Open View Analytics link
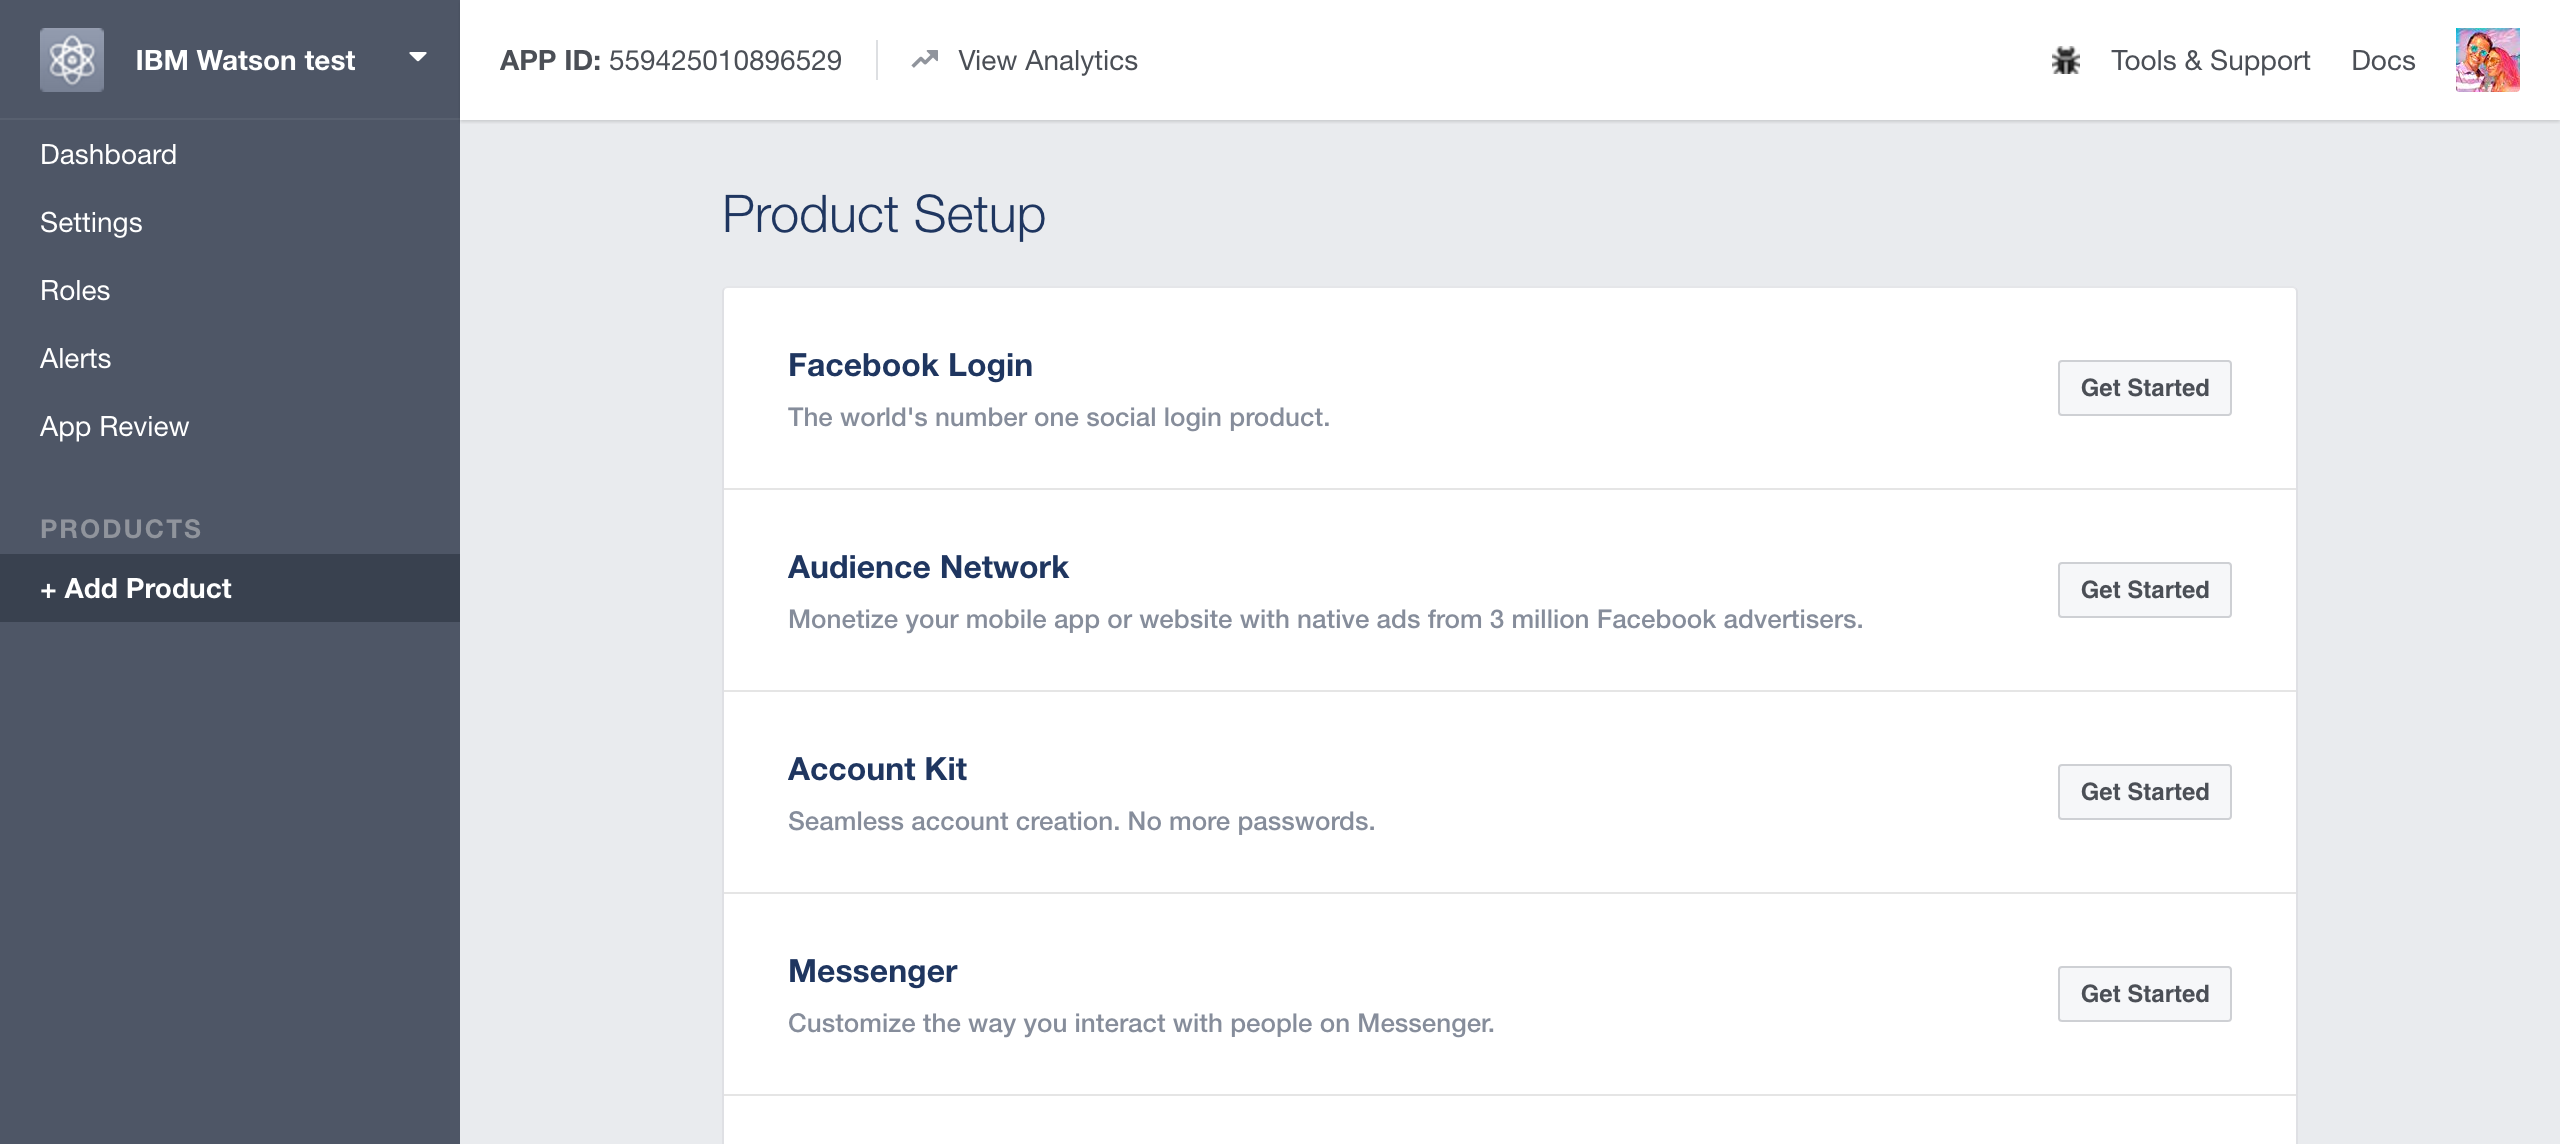 [1047, 61]
